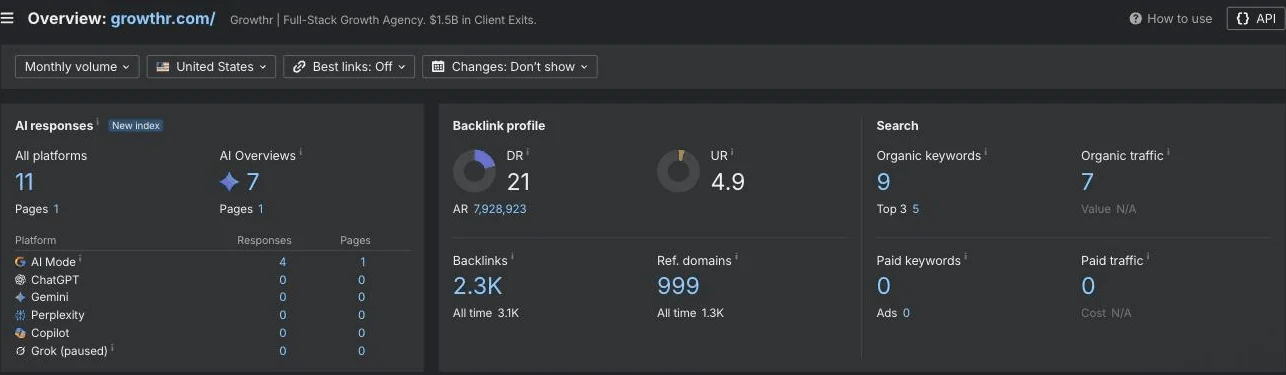Screen dimensions: 1286x375
Task: Open AR value 7,928,923
Action: [500, 209]
